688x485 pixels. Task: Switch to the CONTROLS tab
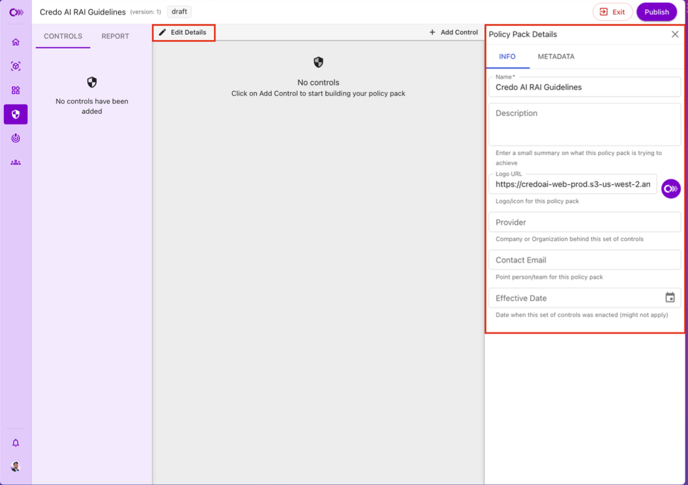click(63, 36)
